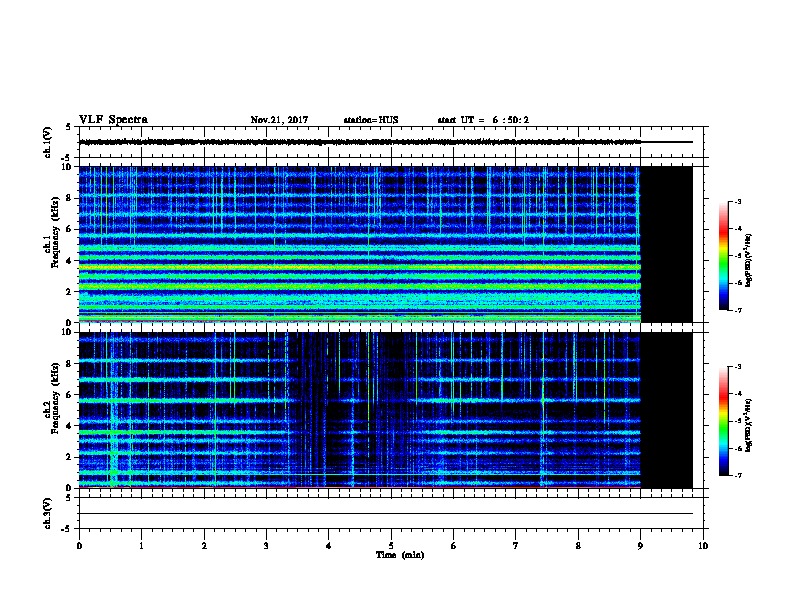This screenshot has width=792, height=612.
Task: Click time-axis tick label "6"
Action: pos(453,546)
